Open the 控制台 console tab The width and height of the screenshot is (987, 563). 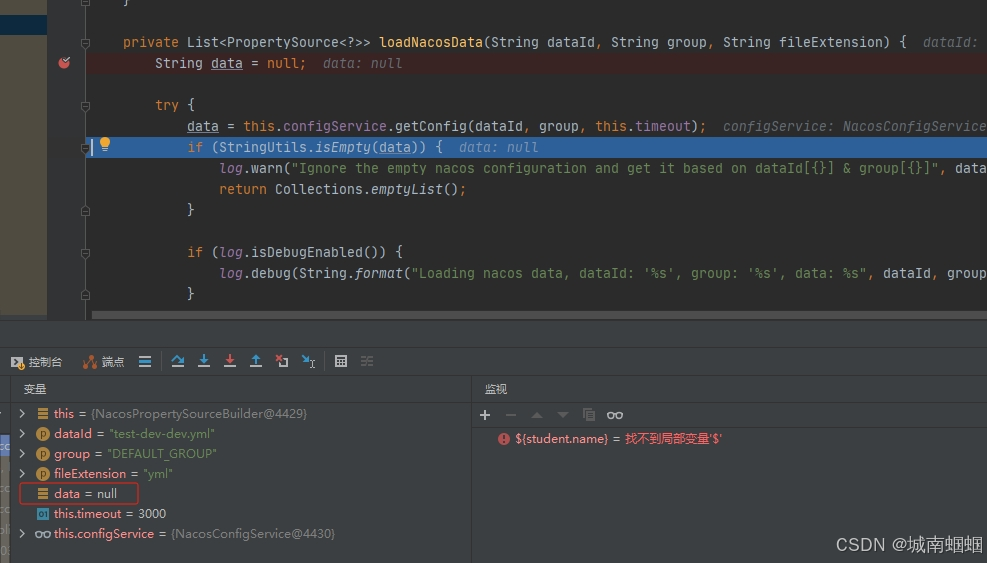(37, 362)
